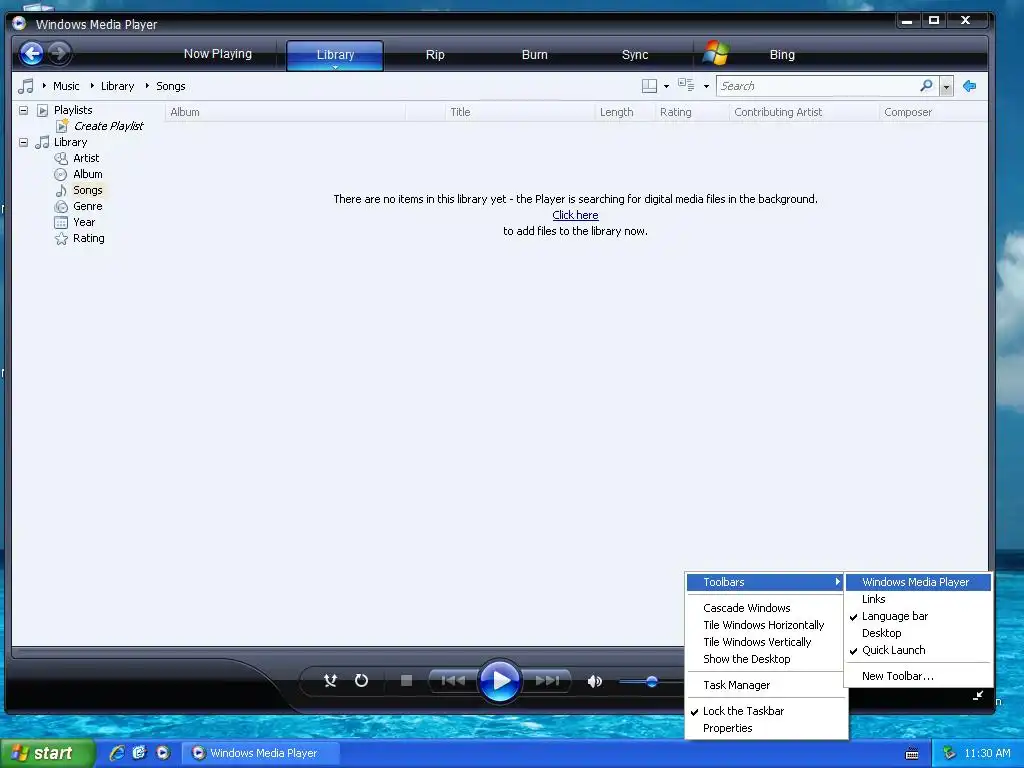This screenshot has width=1024, height=768.
Task: Follow the Click here link
Action: click(575, 215)
